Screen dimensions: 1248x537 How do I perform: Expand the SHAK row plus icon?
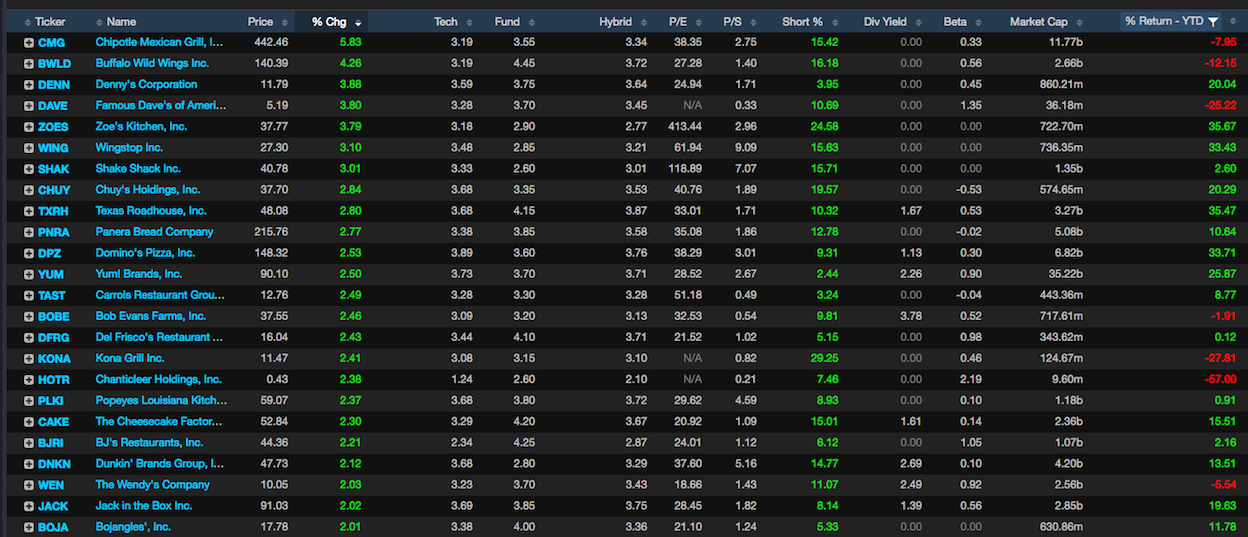point(29,168)
